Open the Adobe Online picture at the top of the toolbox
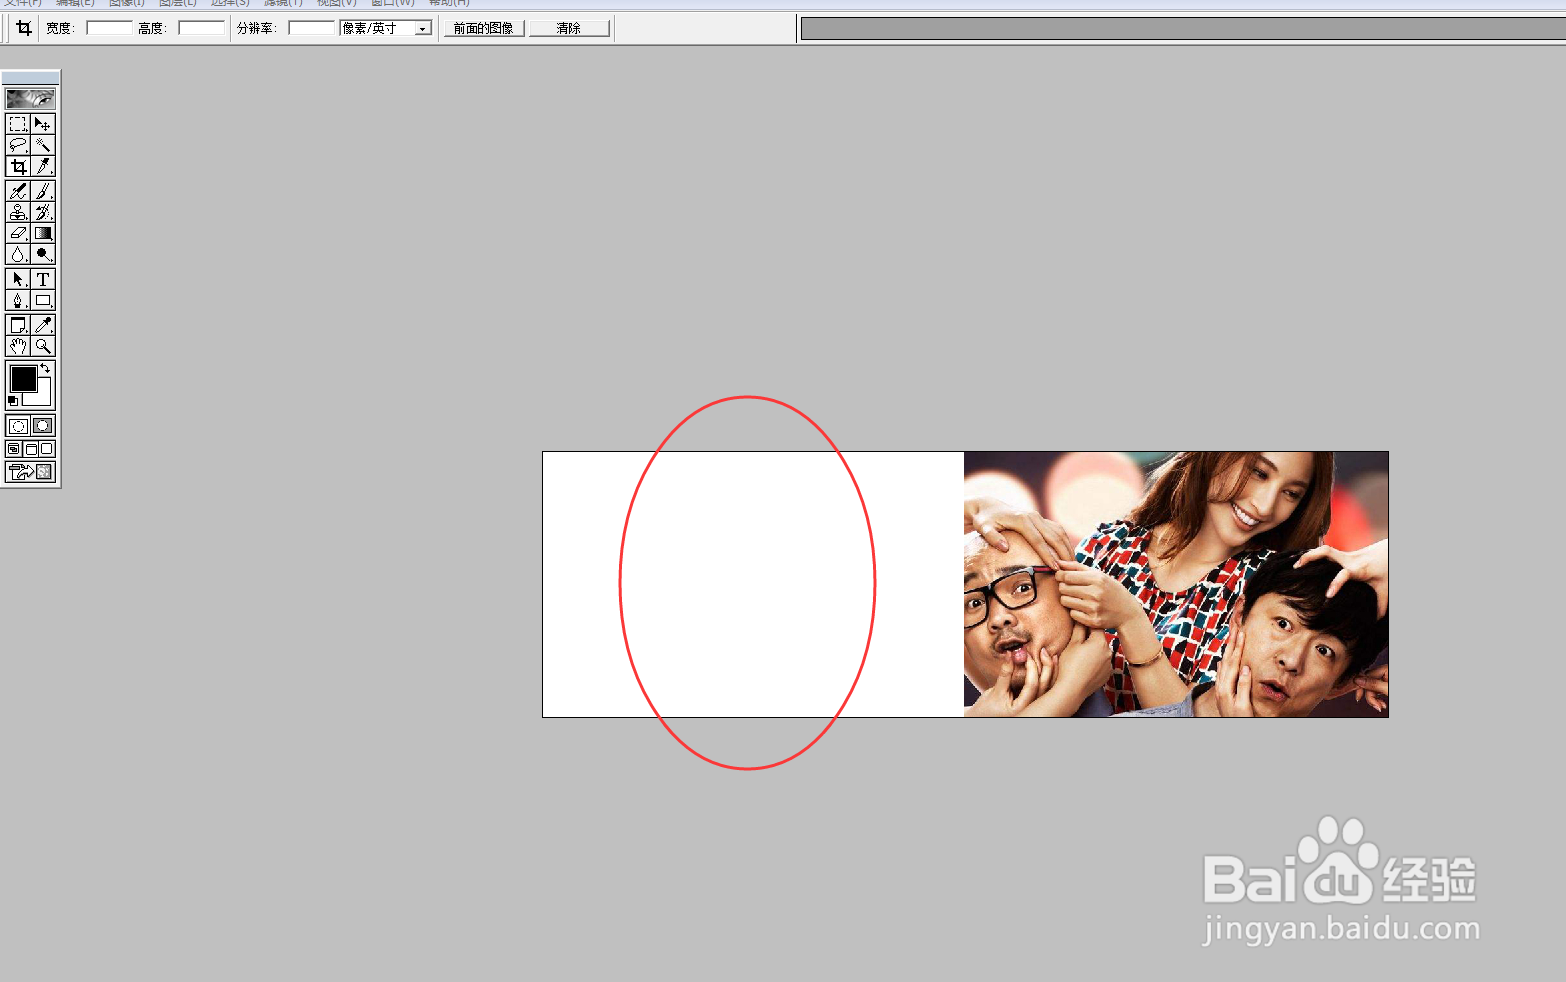Image resolution: width=1566 pixels, height=982 pixels. point(31,99)
